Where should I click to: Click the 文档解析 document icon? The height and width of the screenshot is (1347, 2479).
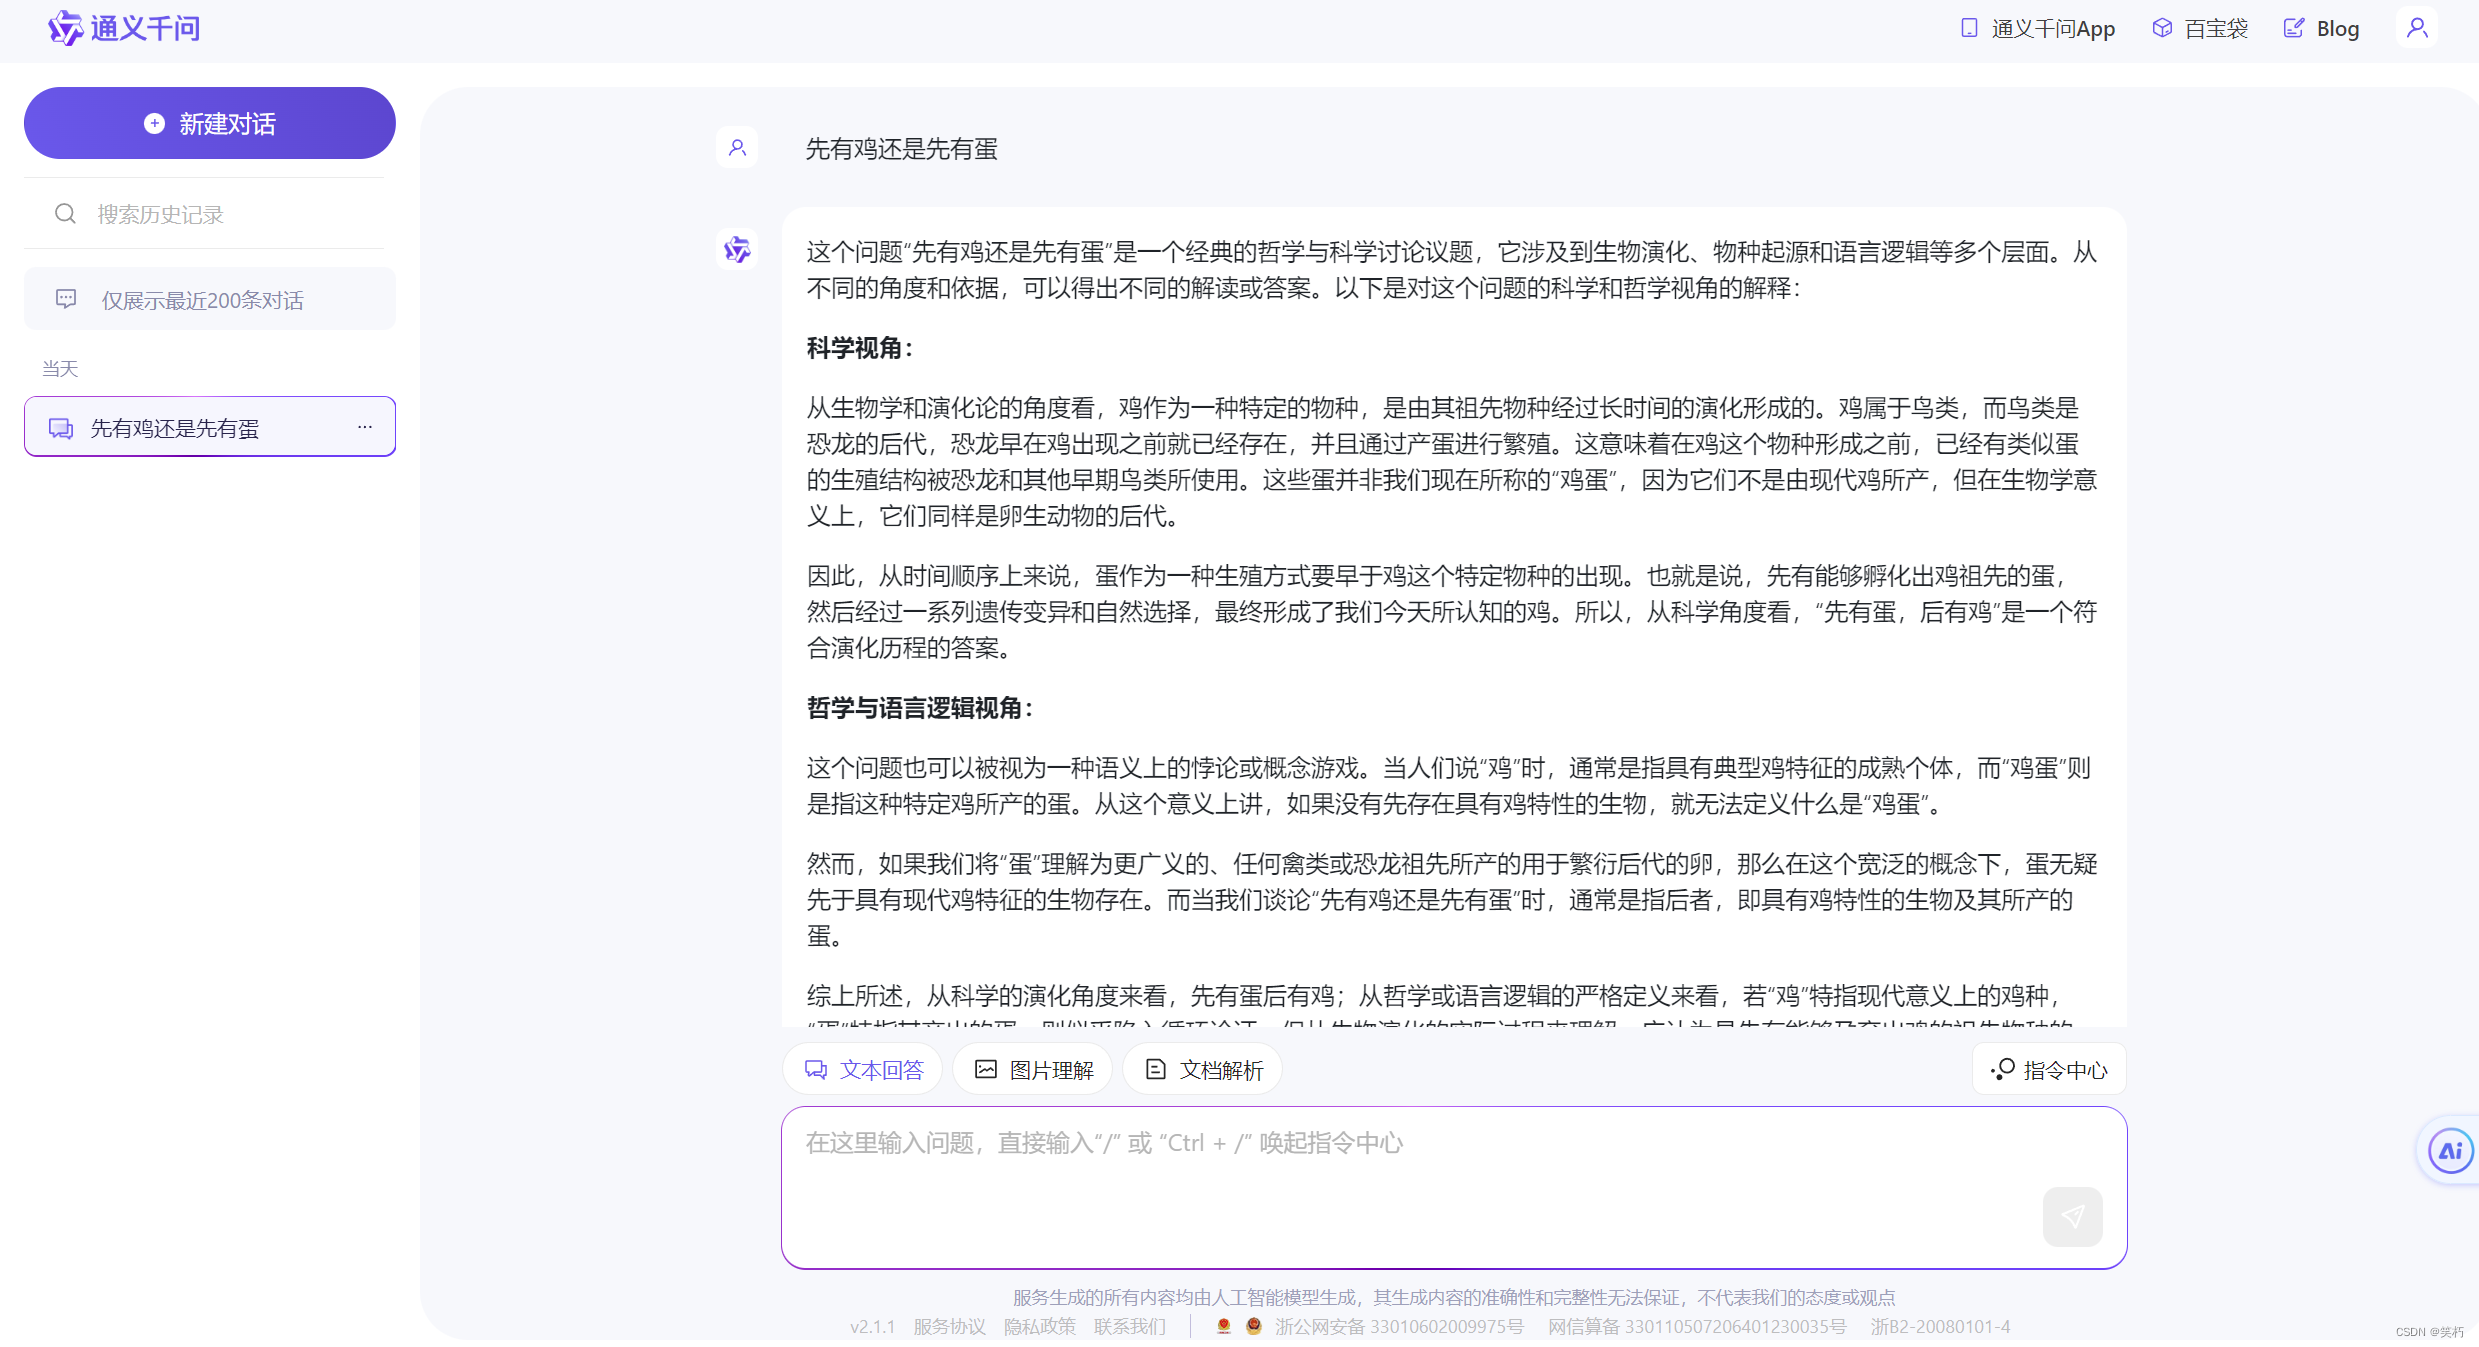tap(1156, 1069)
